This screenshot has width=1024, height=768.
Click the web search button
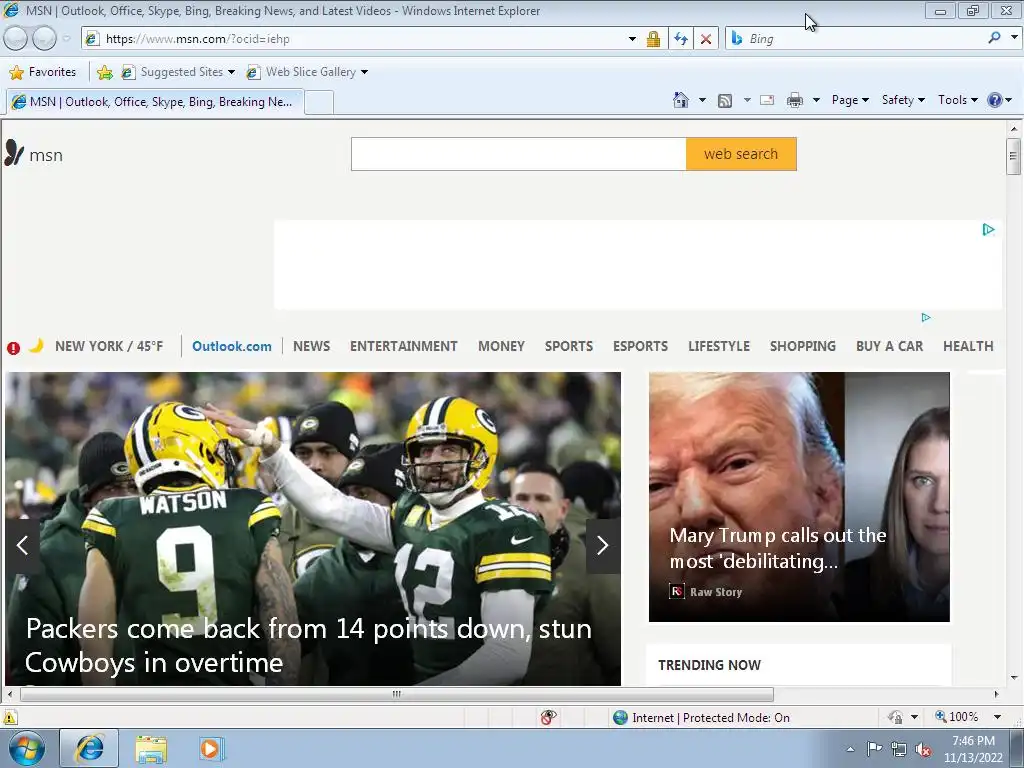(x=741, y=154)
